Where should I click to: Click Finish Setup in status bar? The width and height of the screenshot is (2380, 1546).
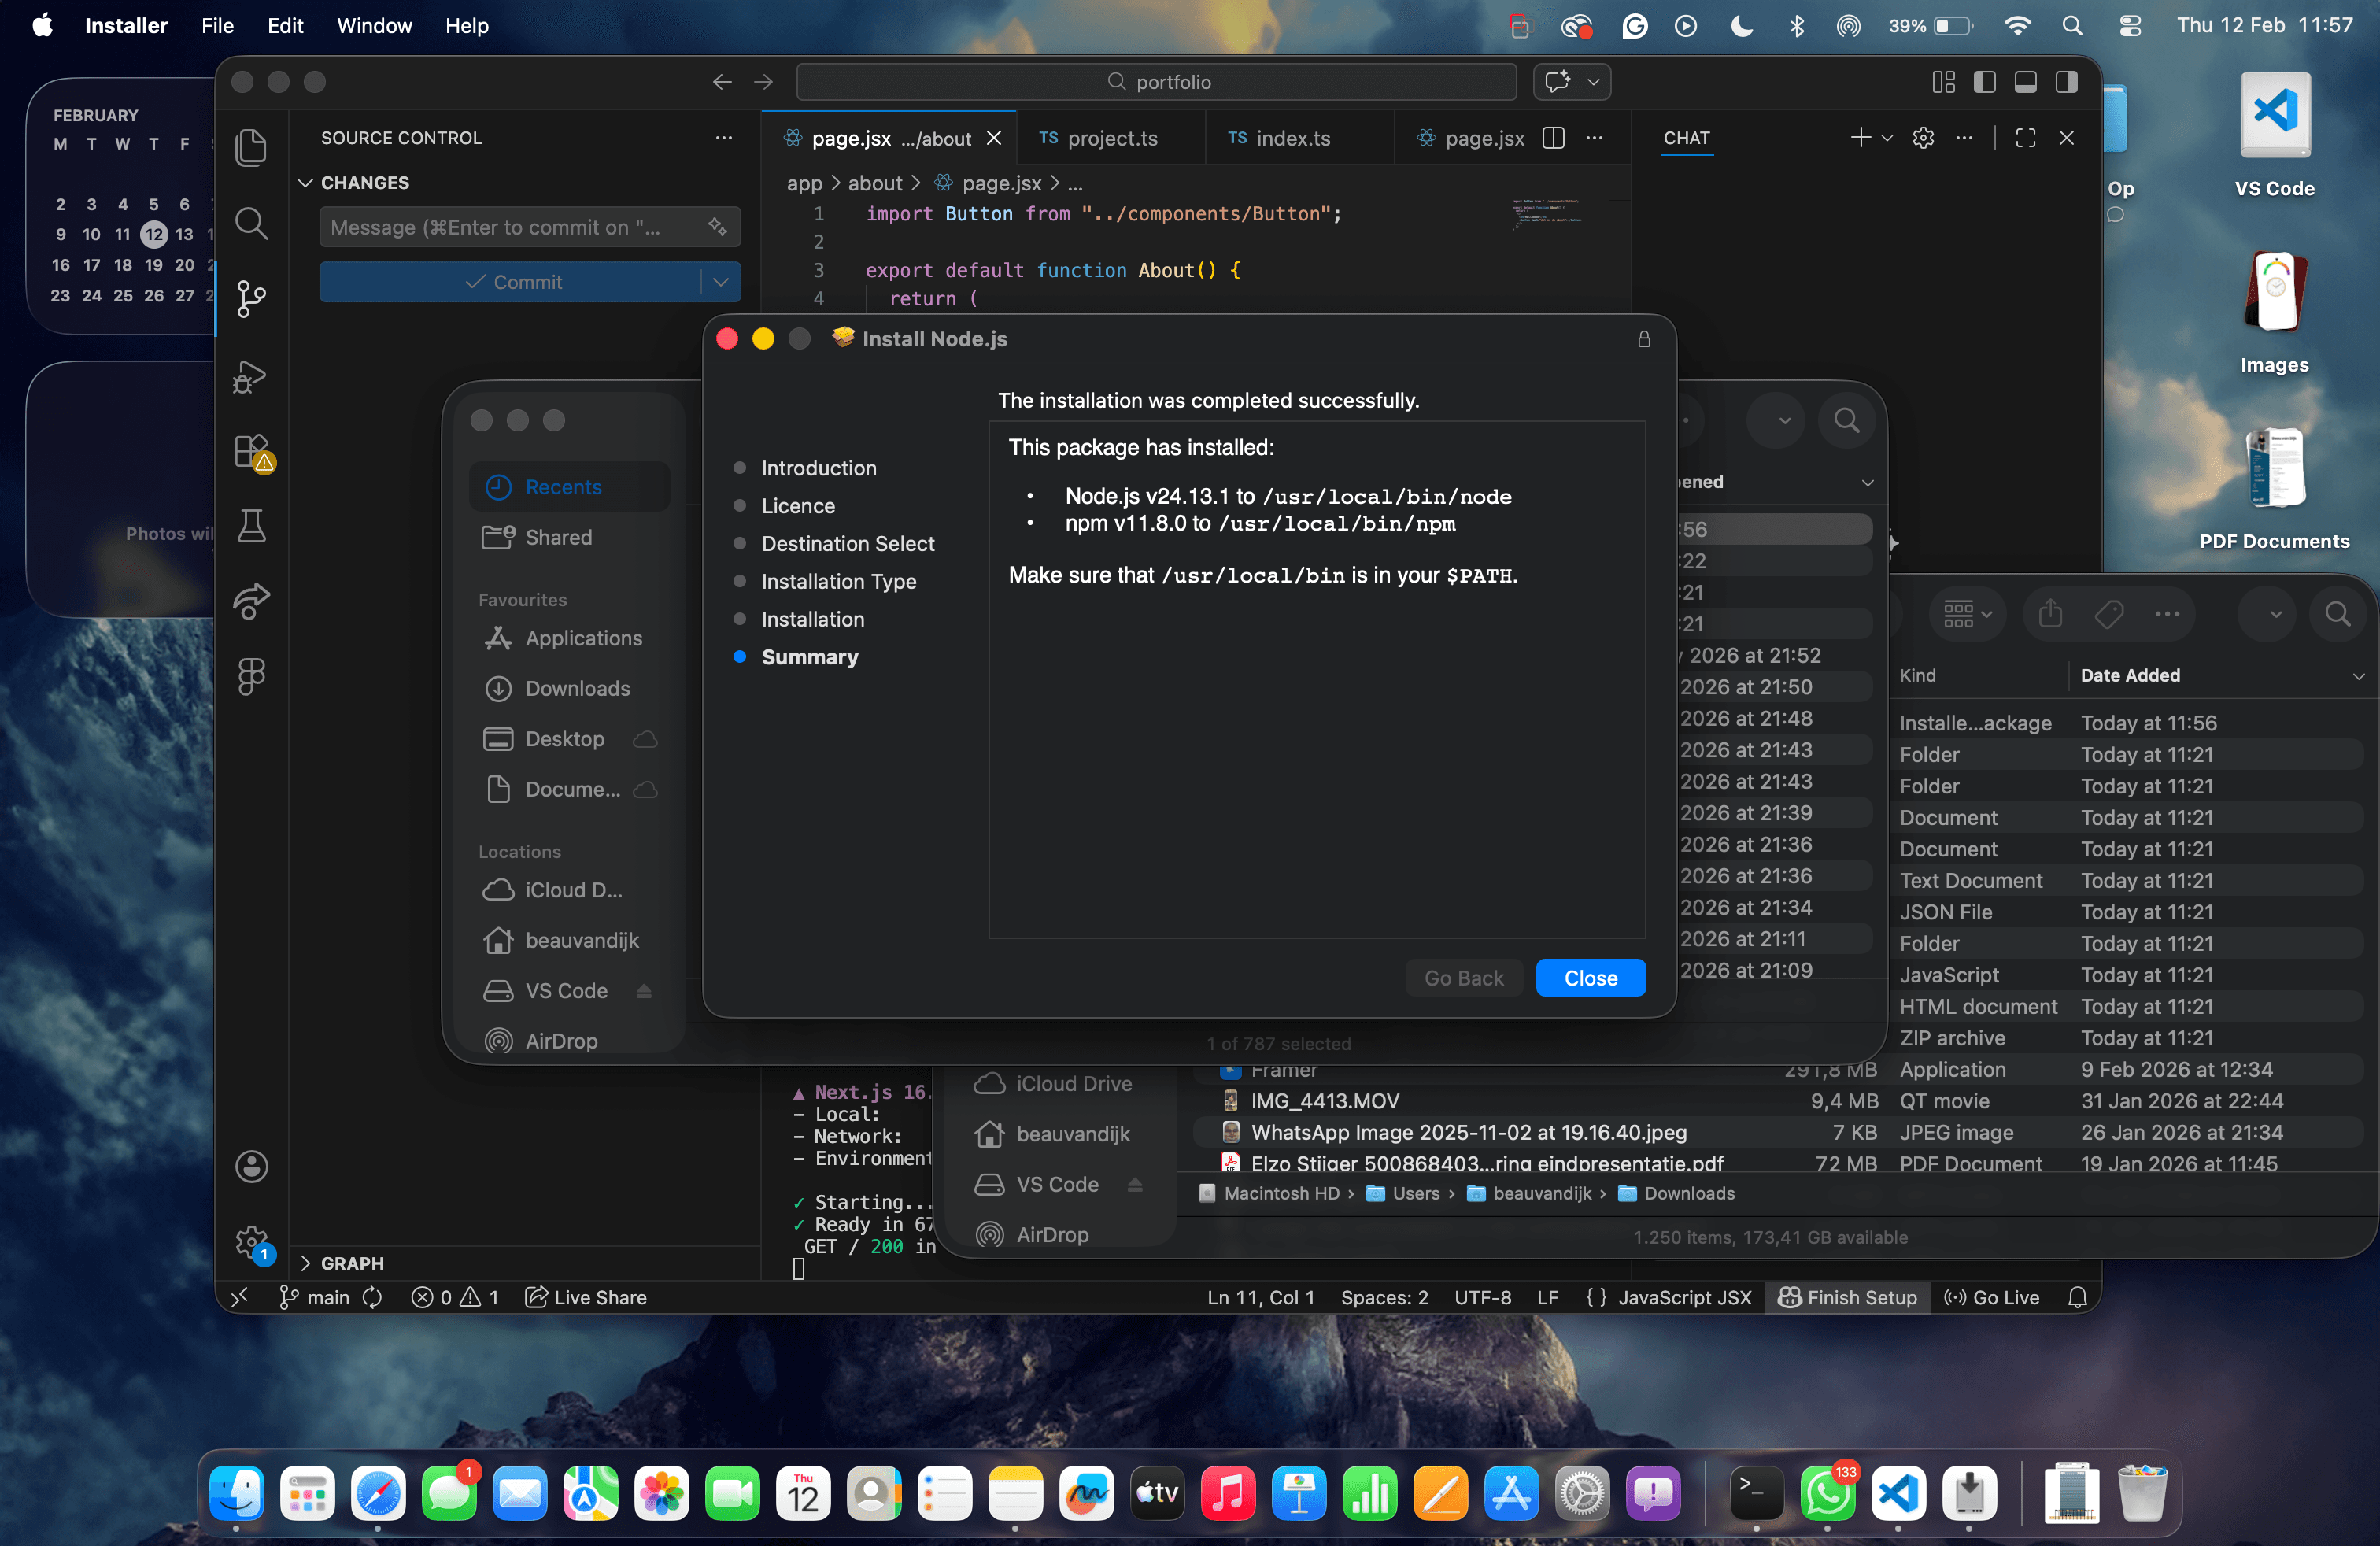pos(1848,1297)
